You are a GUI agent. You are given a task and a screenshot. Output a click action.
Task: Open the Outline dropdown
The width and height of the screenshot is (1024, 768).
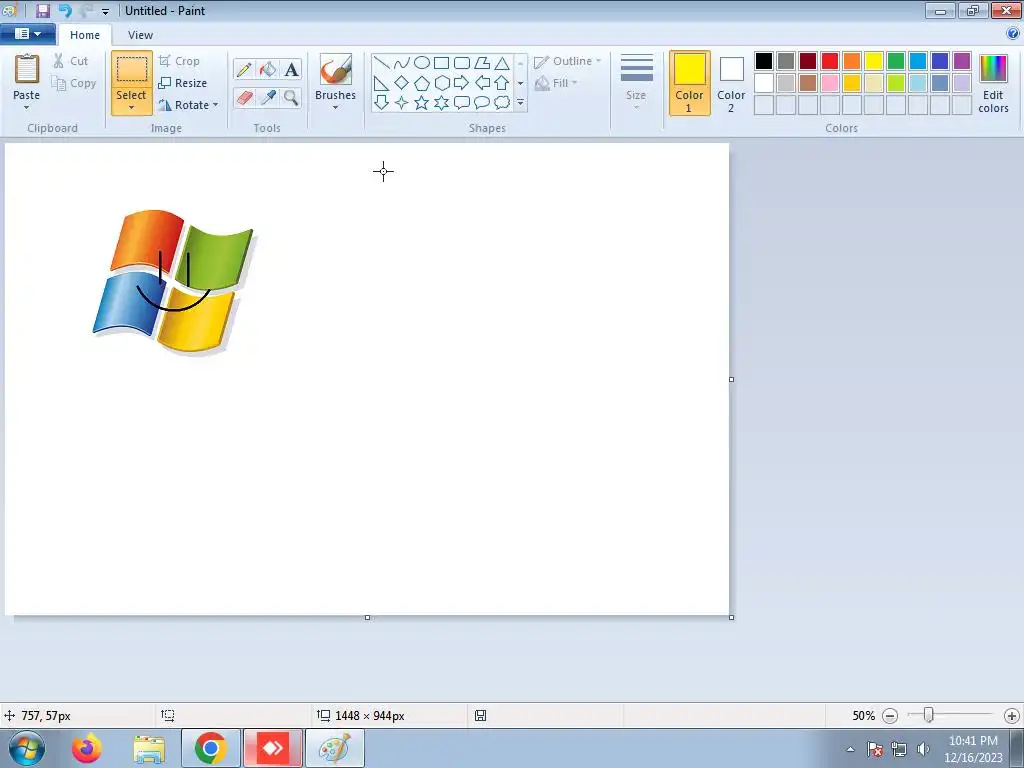[567, 61]
